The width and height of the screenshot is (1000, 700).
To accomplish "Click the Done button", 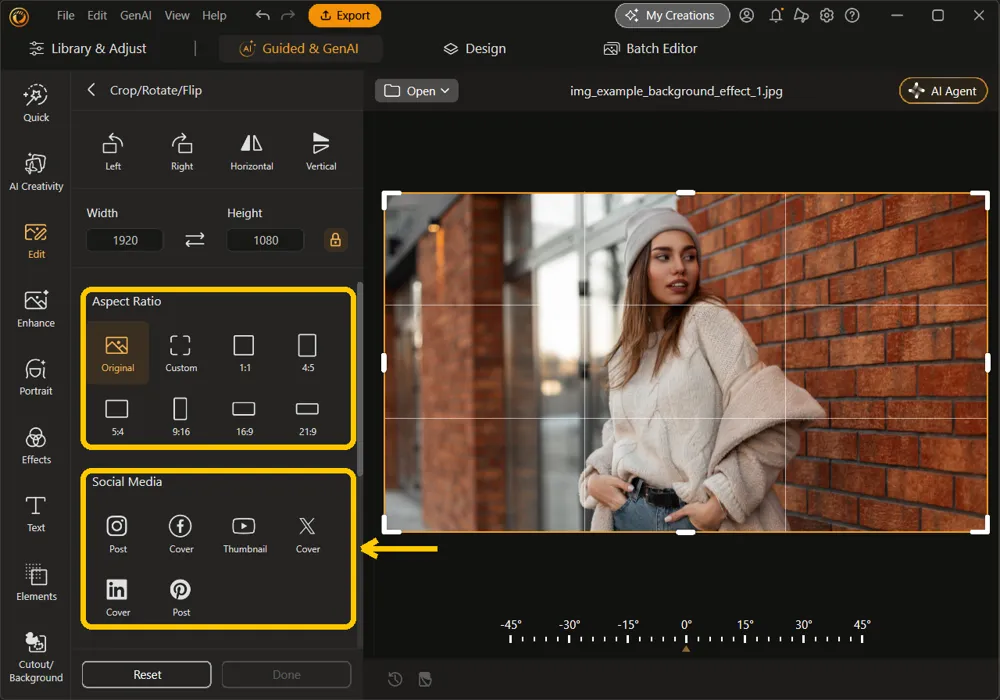I will click(x=286, y=674).
